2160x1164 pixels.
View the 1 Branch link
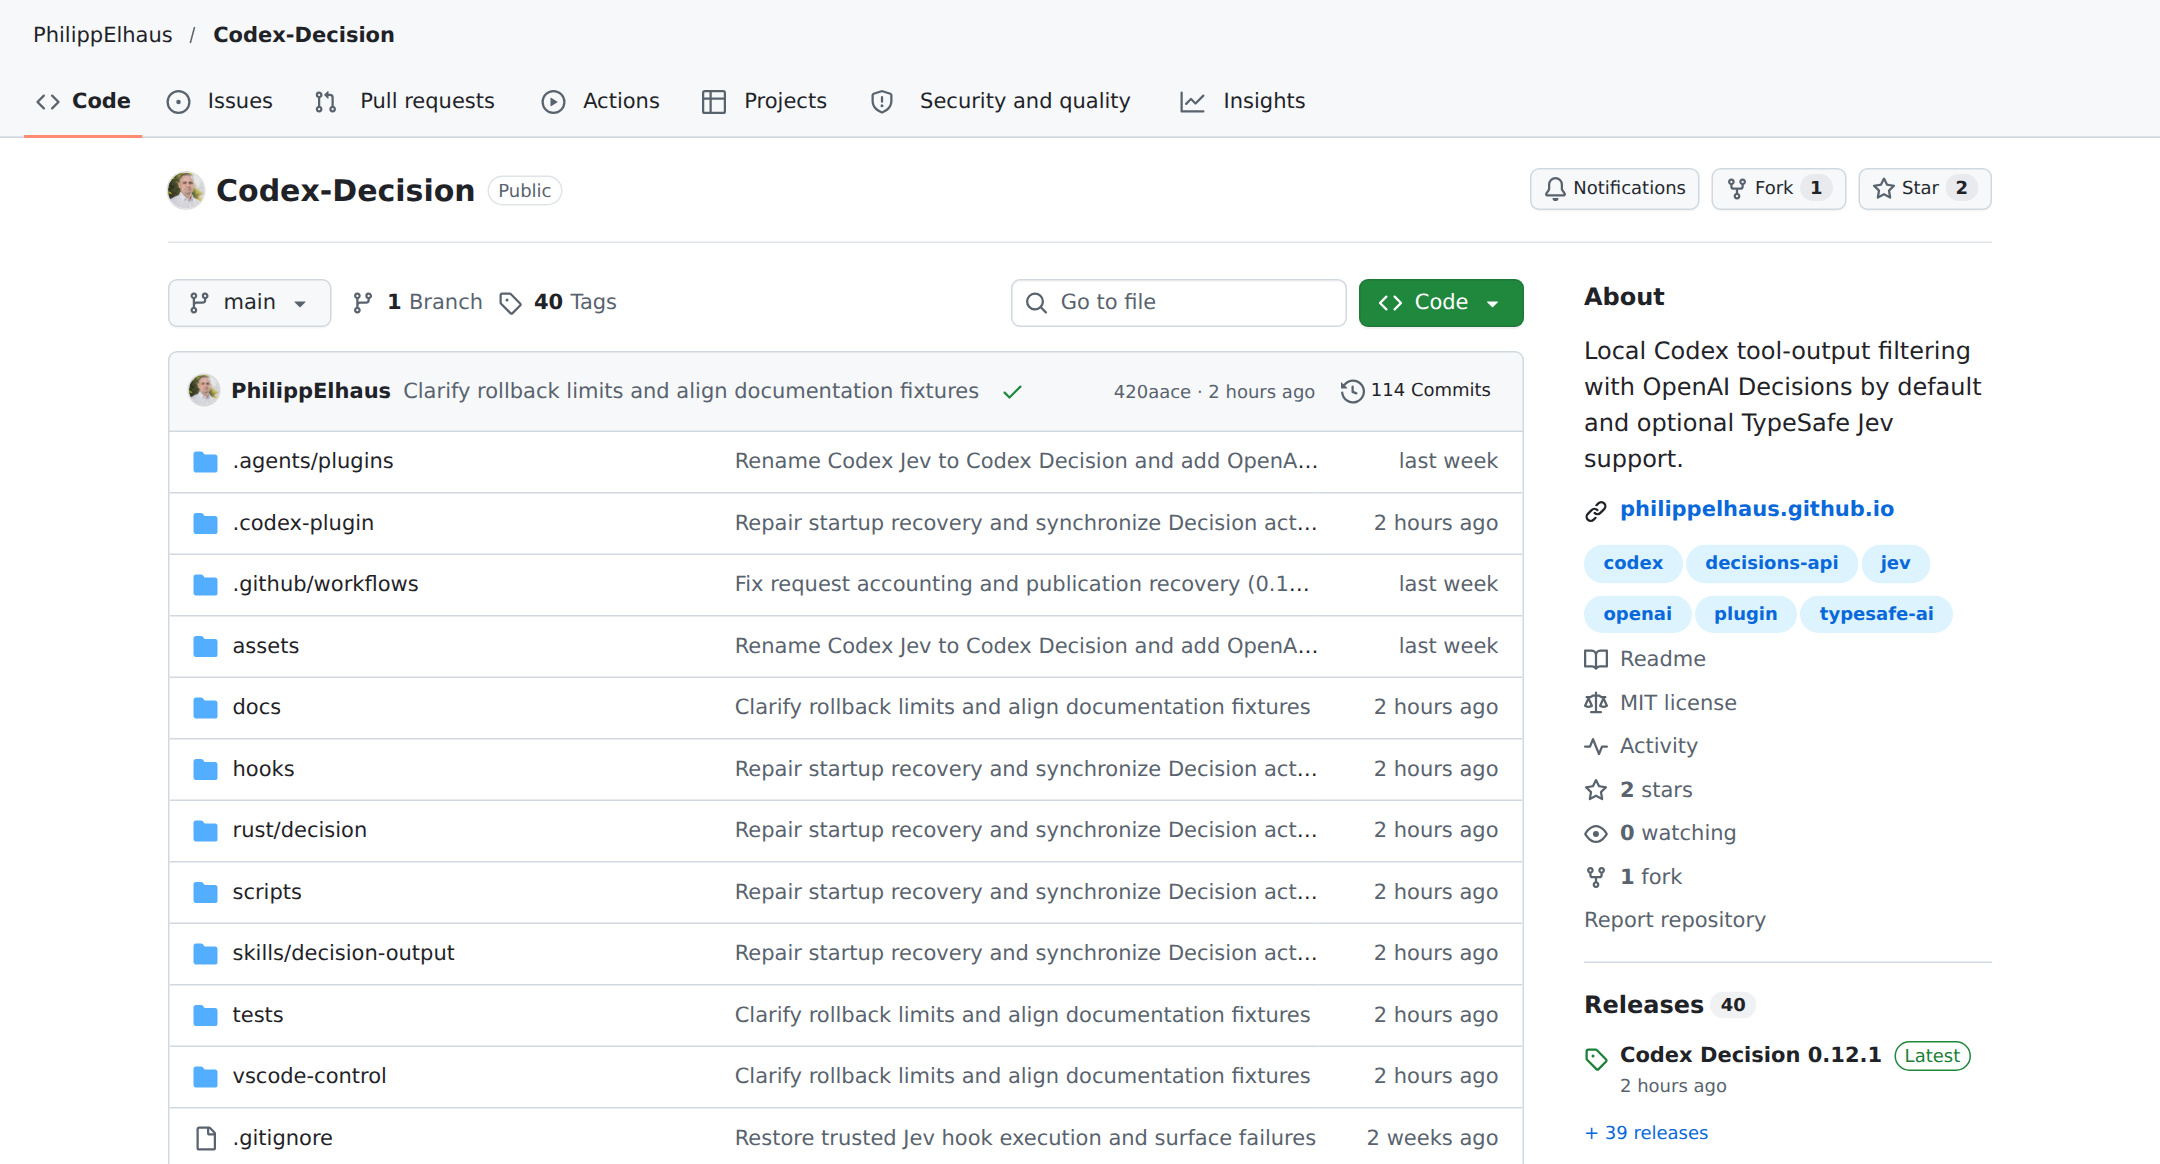[x=418, y=302]
